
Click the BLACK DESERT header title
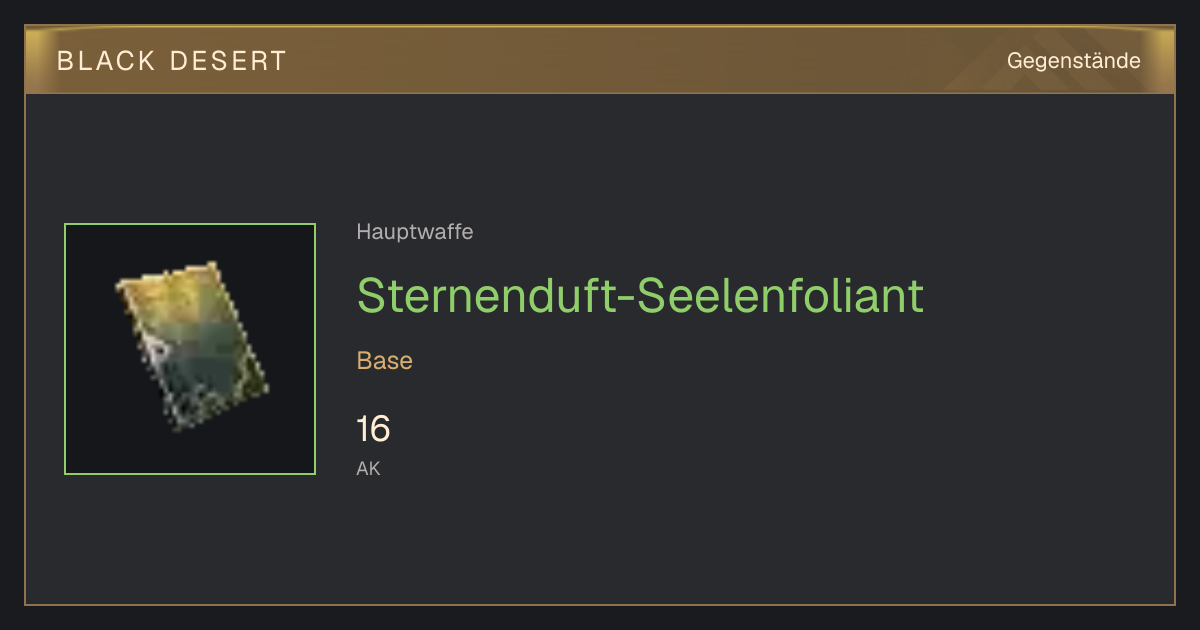click(x=172, y=61)
